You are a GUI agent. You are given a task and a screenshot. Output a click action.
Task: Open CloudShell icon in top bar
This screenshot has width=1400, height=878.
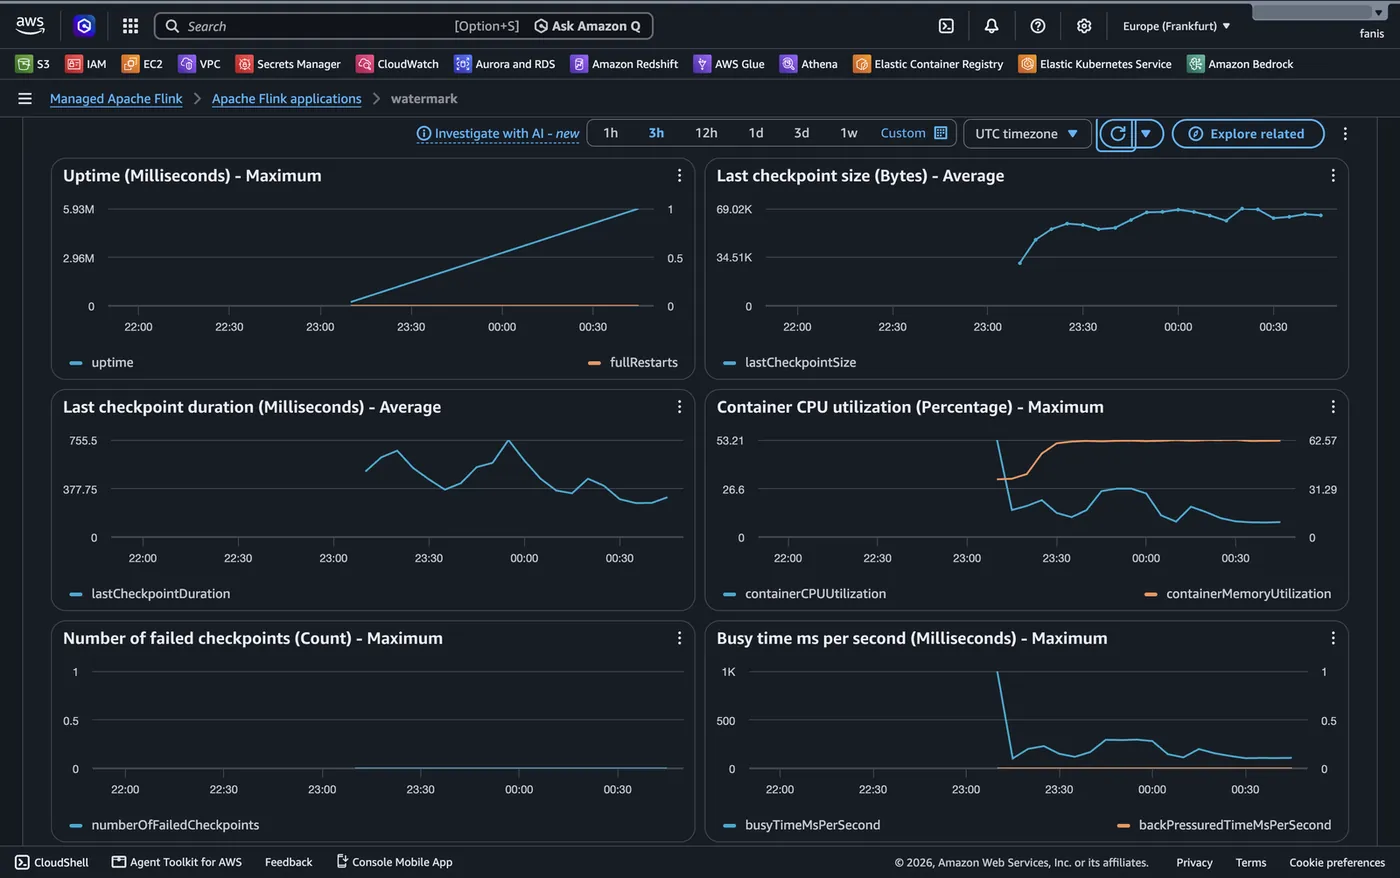946,26
